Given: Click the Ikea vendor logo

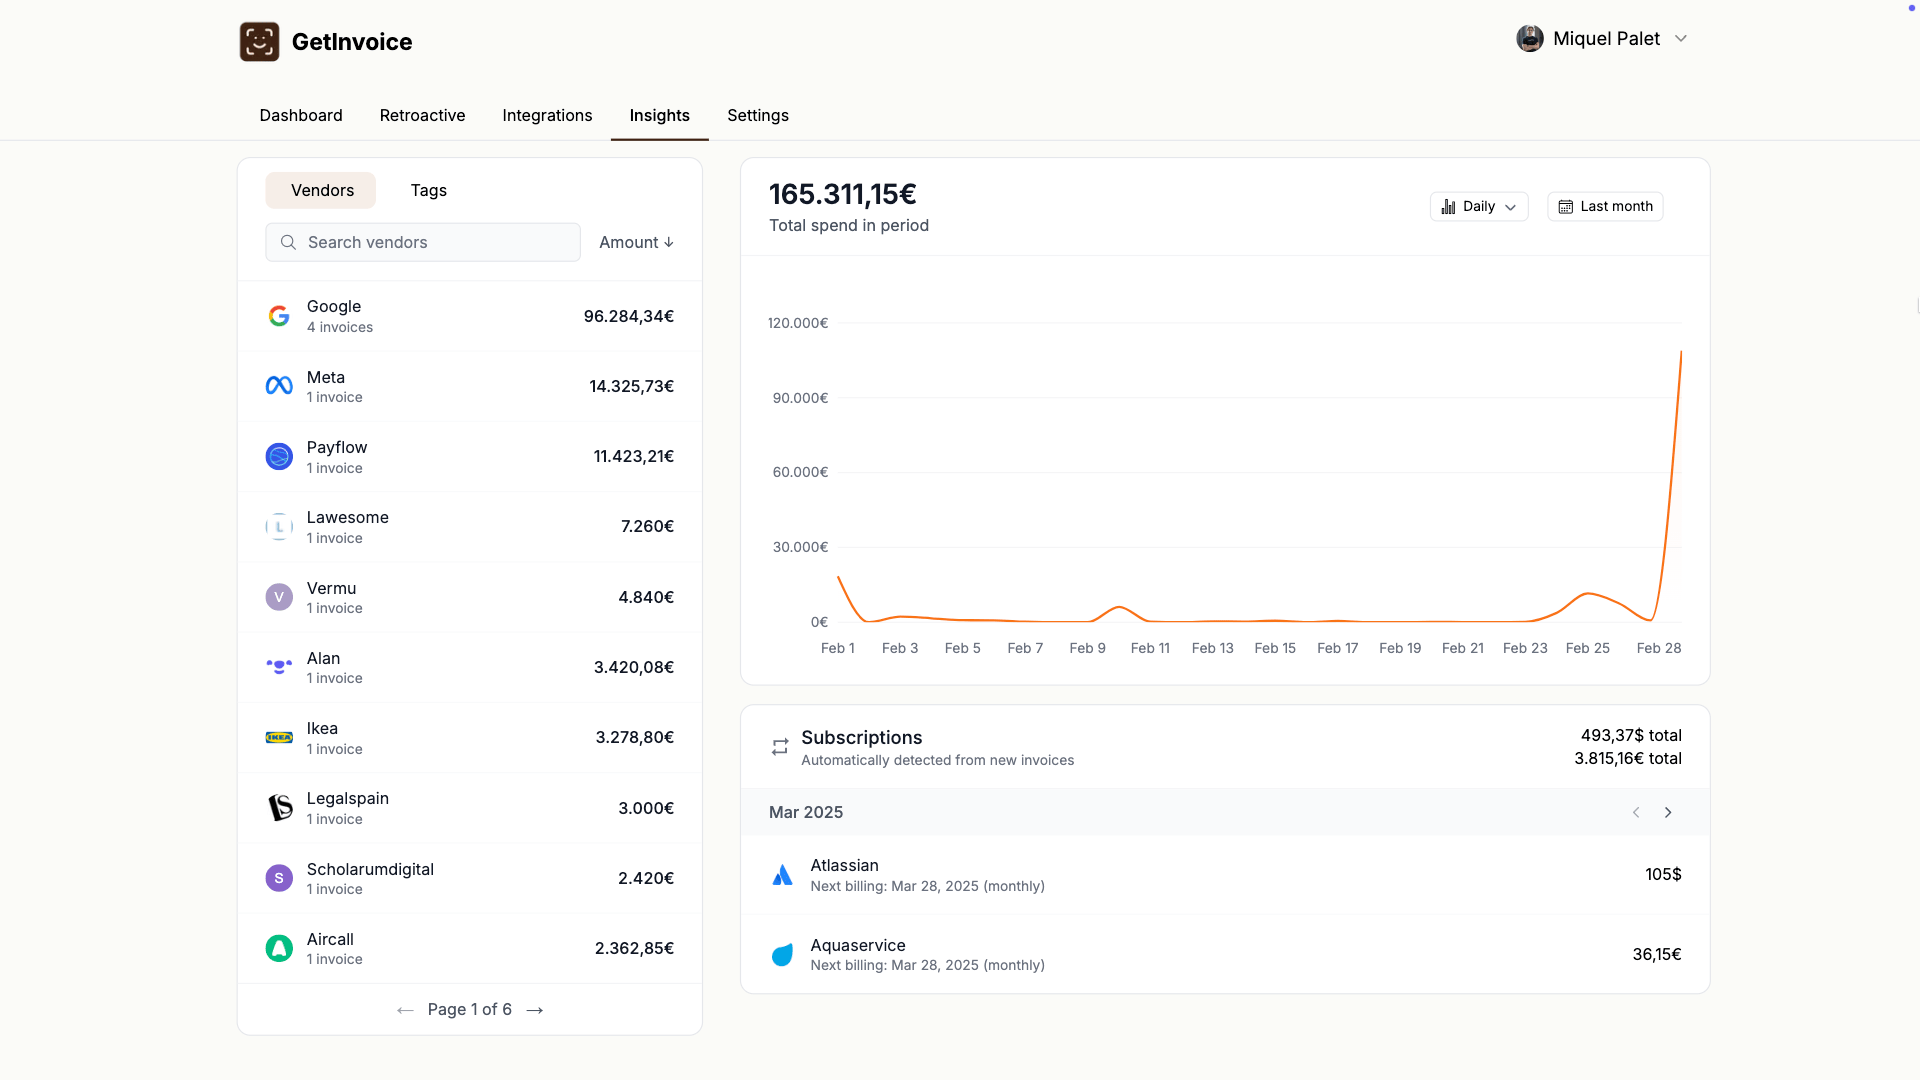Looking at the screenshot, I should tap(279, 738).
